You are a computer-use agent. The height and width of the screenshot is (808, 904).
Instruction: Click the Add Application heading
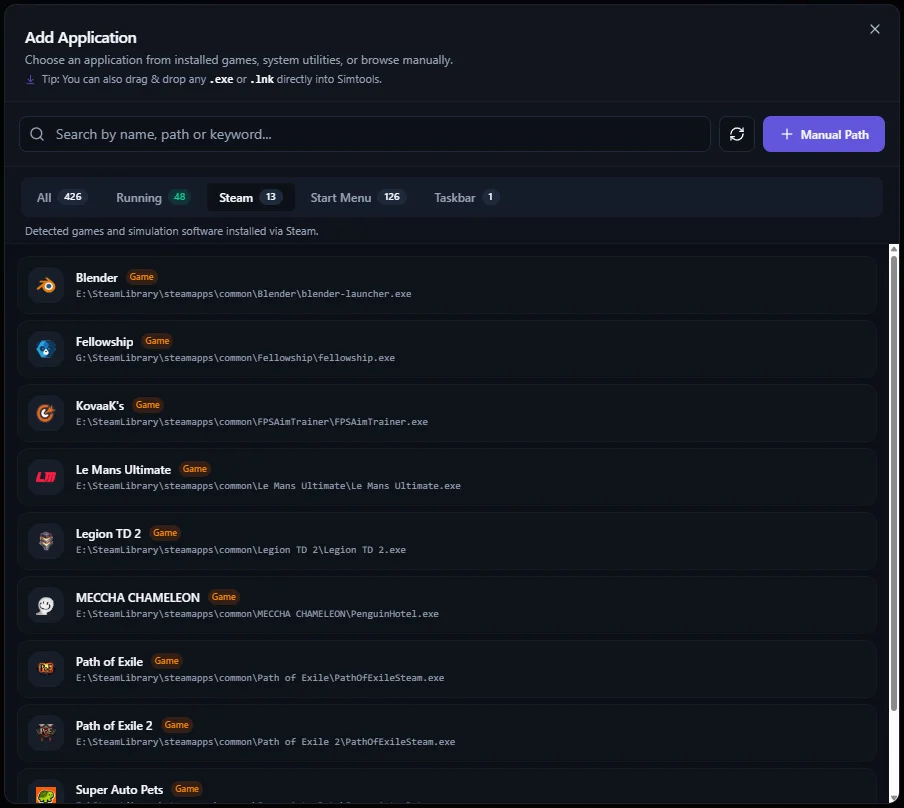click(x=81, y=37)
